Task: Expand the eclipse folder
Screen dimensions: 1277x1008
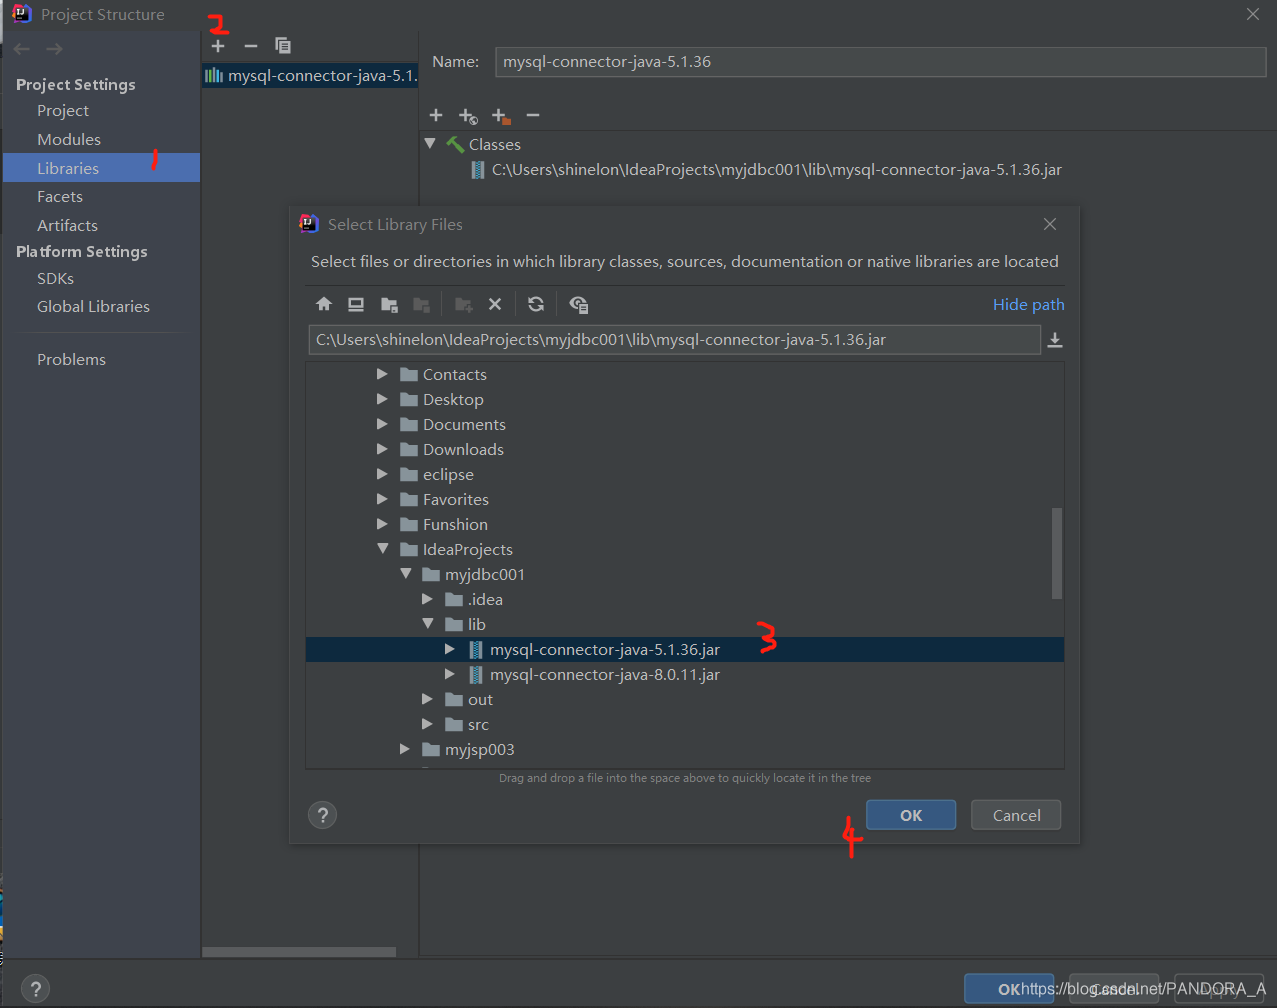Action: (x=382, y=474)
